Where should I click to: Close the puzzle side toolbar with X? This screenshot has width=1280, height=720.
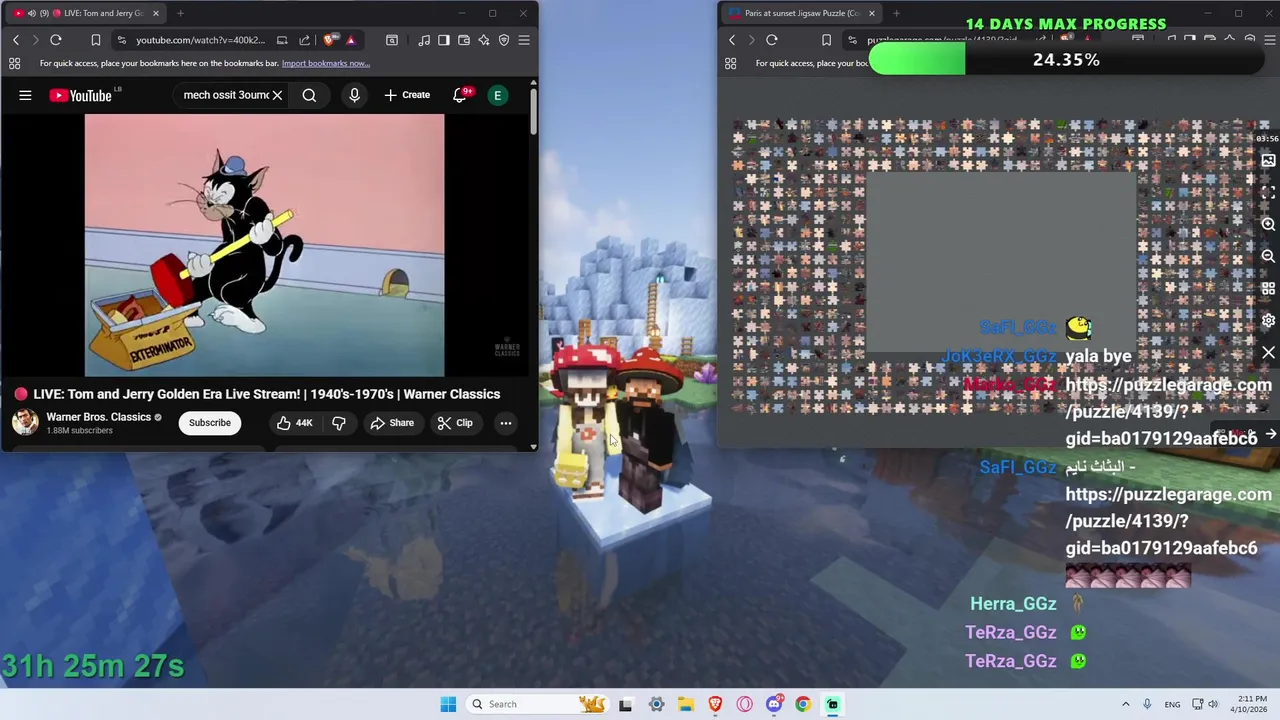click(x=1268, y=352)
